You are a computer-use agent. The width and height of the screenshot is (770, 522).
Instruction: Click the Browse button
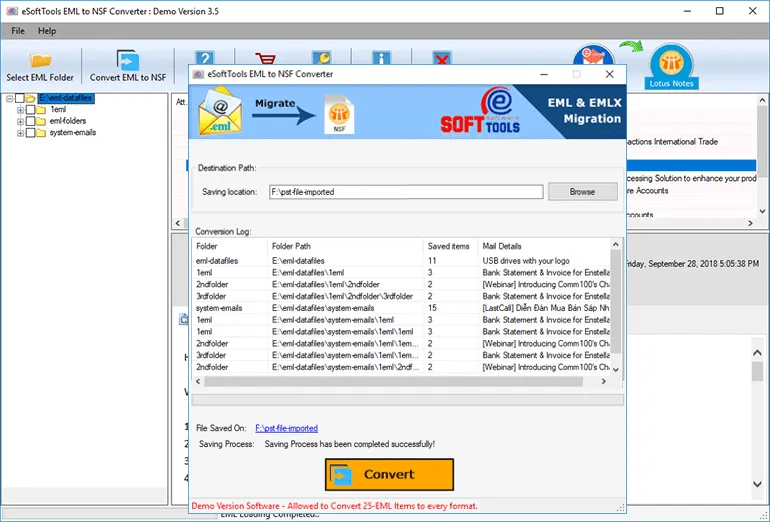582,192
